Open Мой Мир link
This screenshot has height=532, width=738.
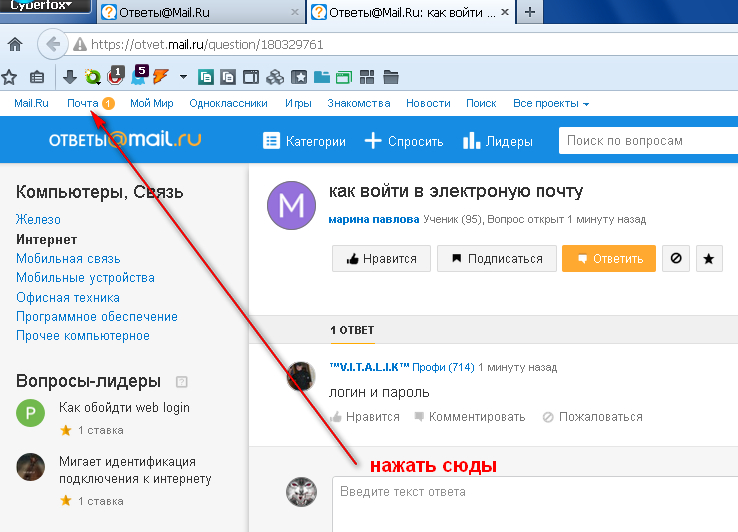(x=152, y=103)
